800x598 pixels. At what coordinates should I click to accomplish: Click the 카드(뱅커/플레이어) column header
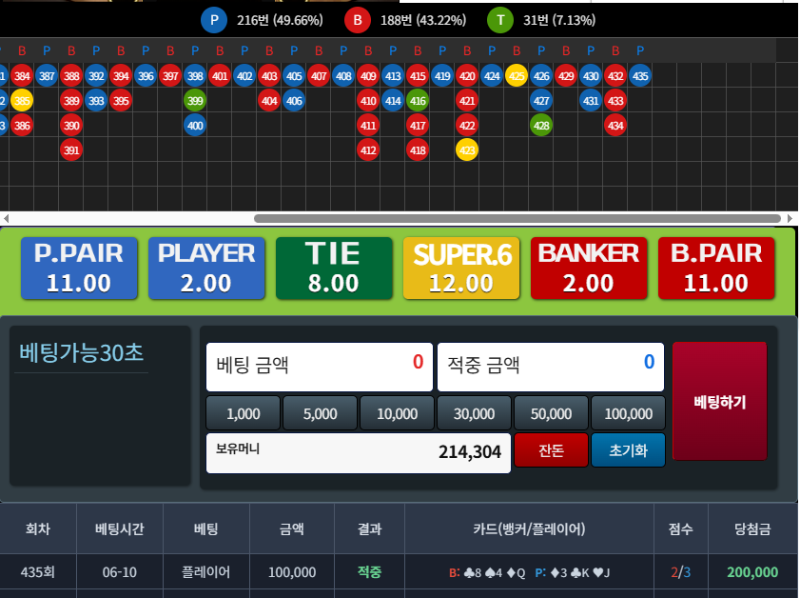click(529, 529)
